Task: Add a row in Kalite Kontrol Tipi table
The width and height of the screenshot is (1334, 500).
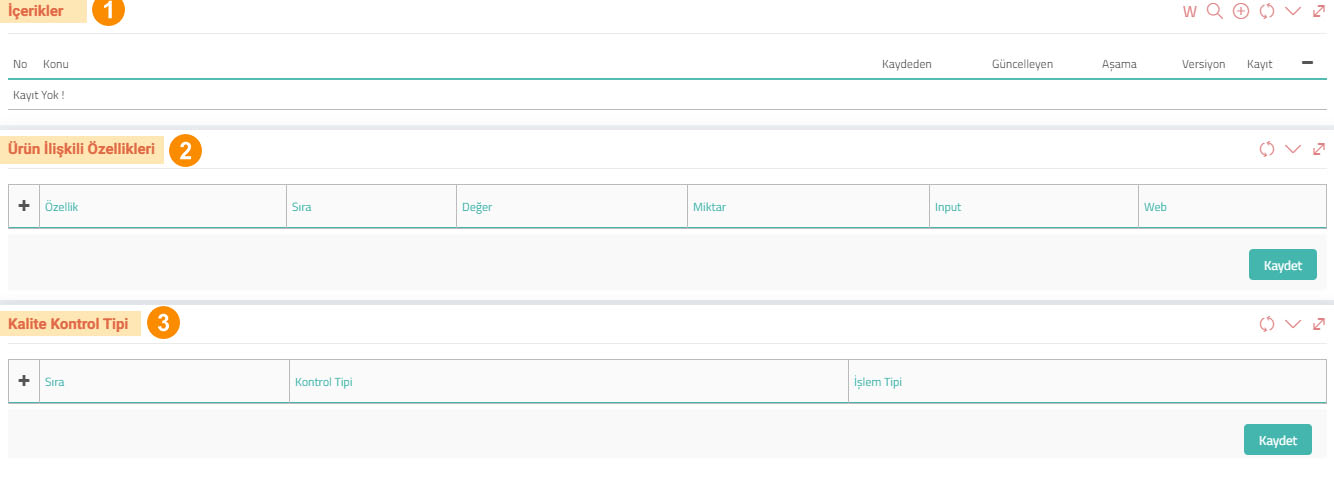Action: point(24,381)
